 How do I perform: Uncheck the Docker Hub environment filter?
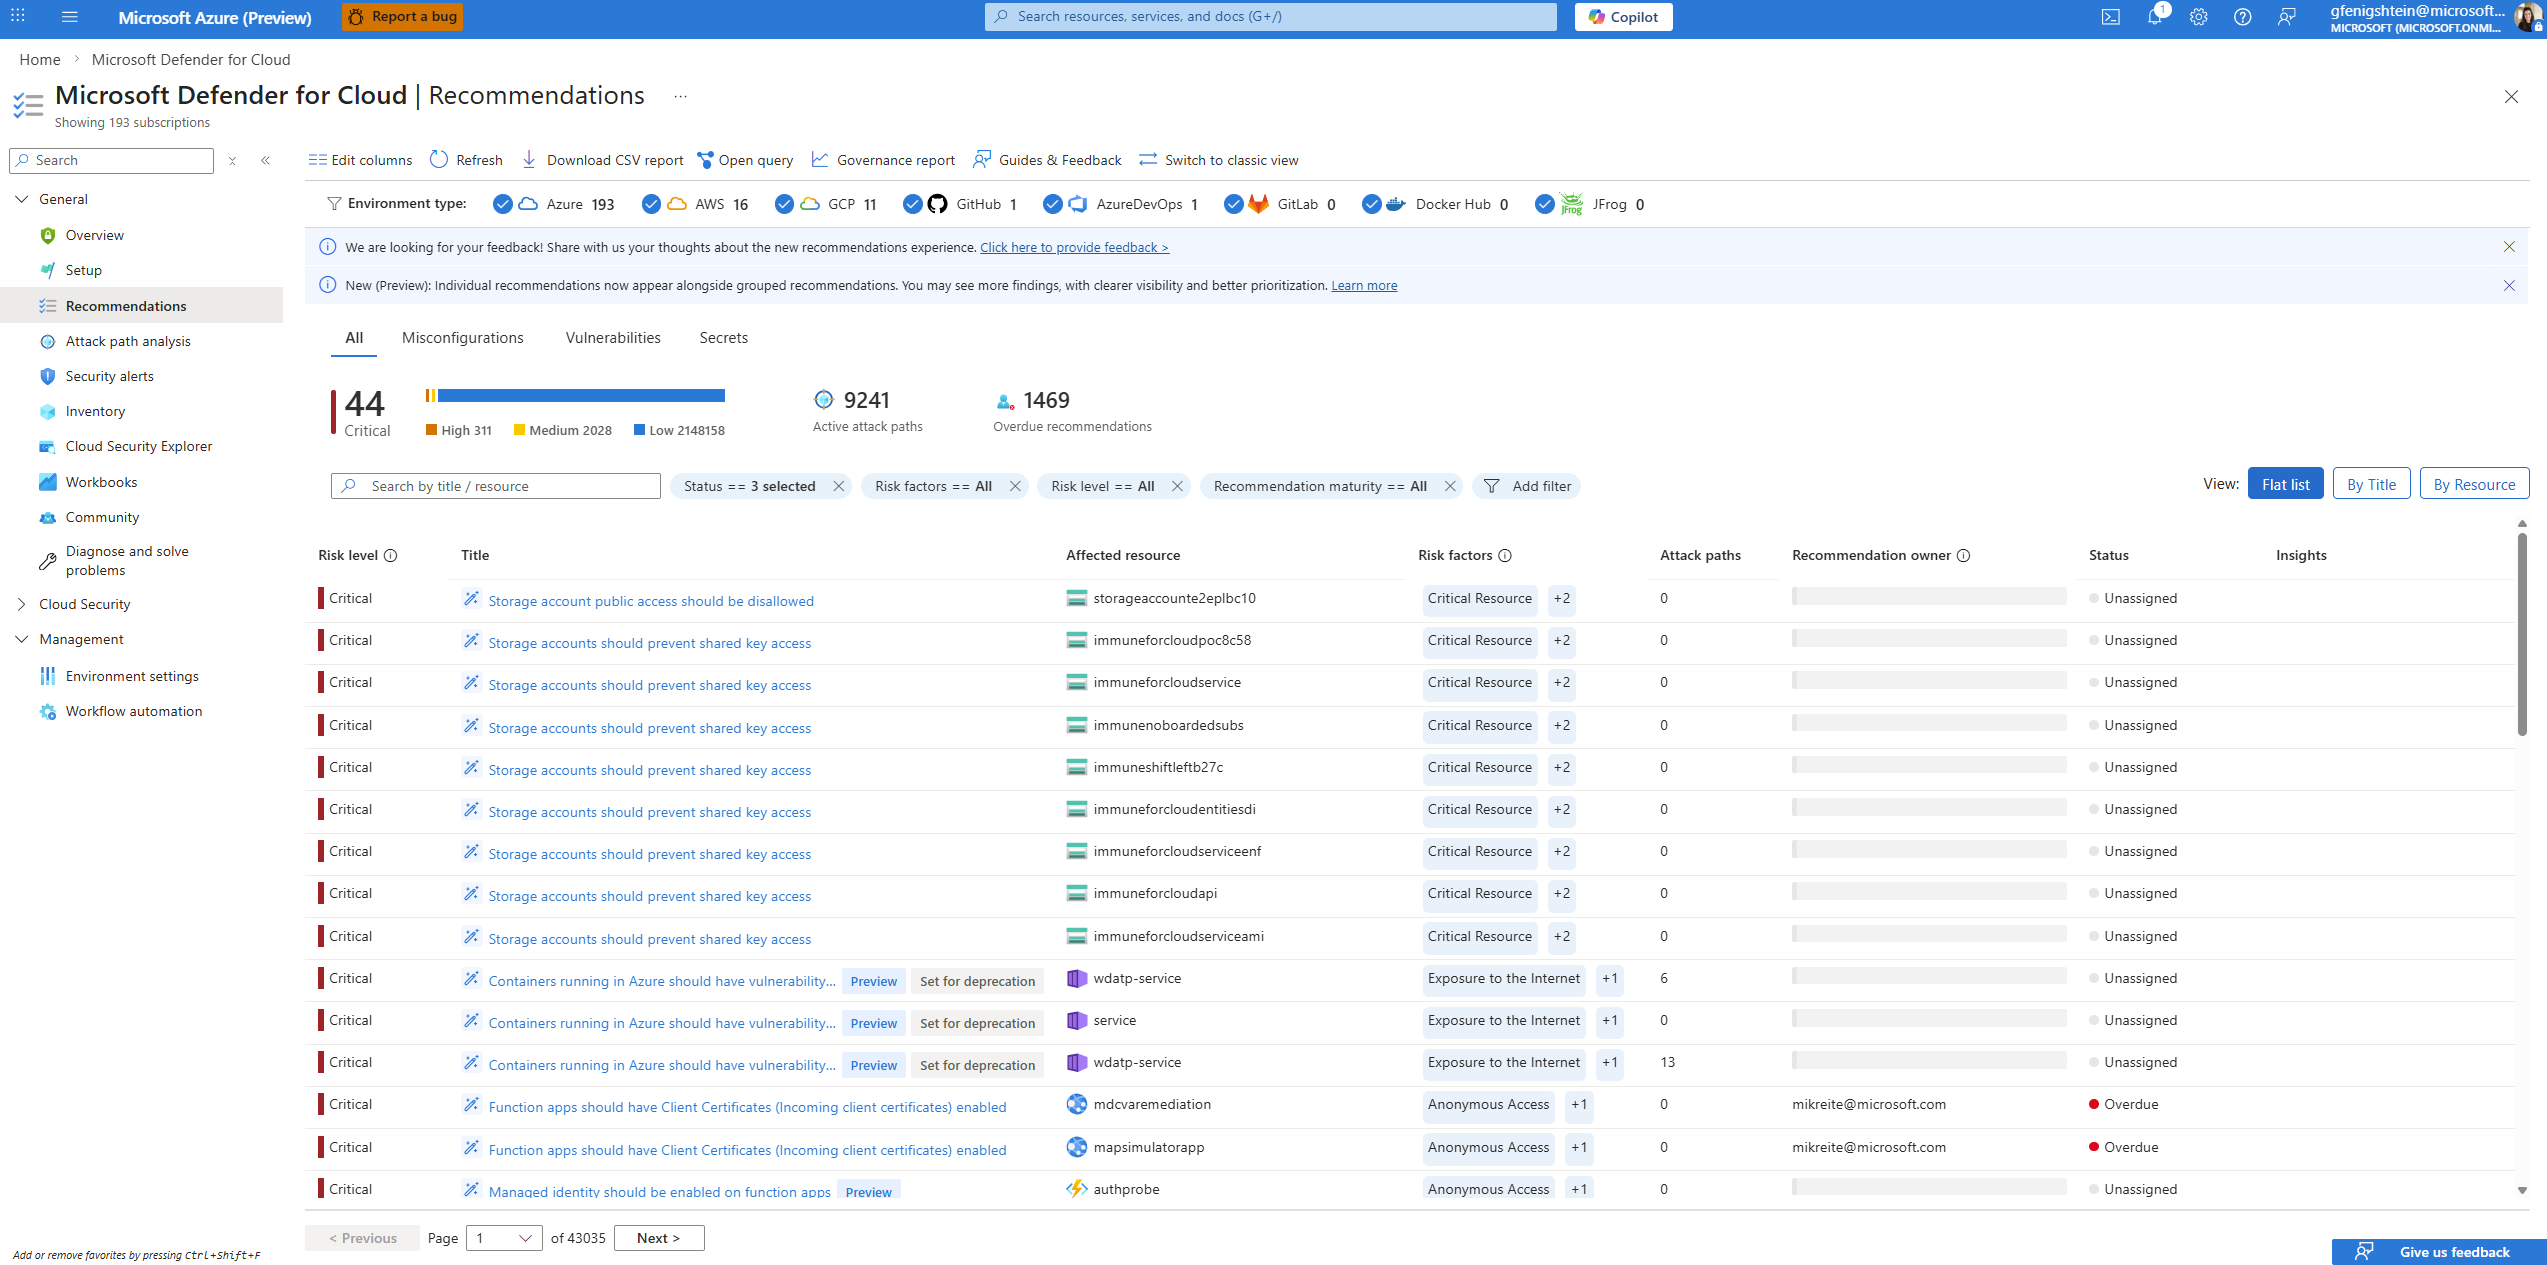click(x=1371, y=204)
